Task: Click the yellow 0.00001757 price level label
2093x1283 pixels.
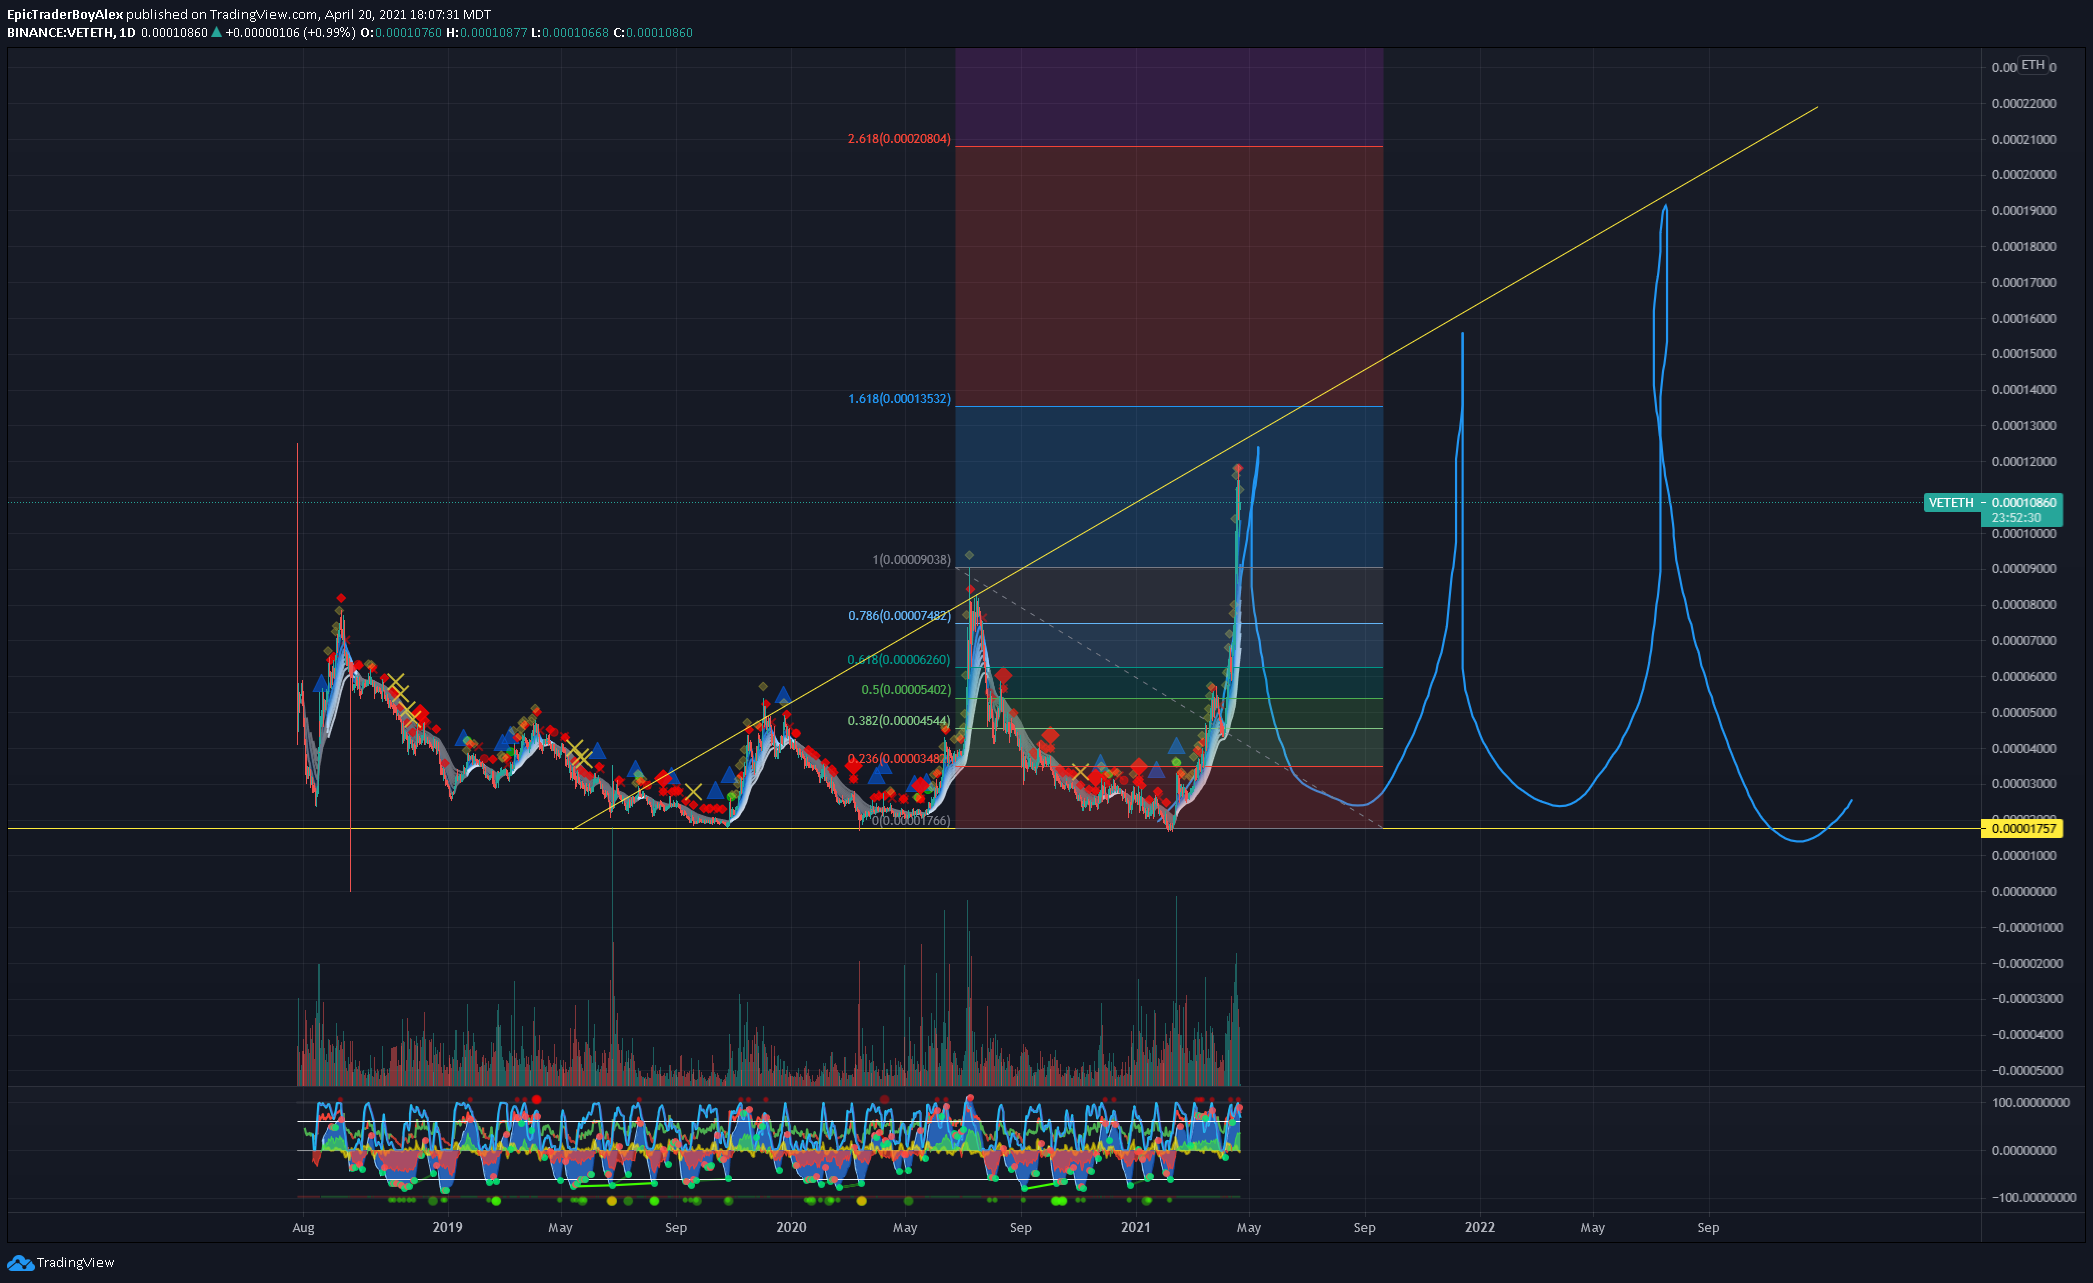Action: [x=2023, y=828]
